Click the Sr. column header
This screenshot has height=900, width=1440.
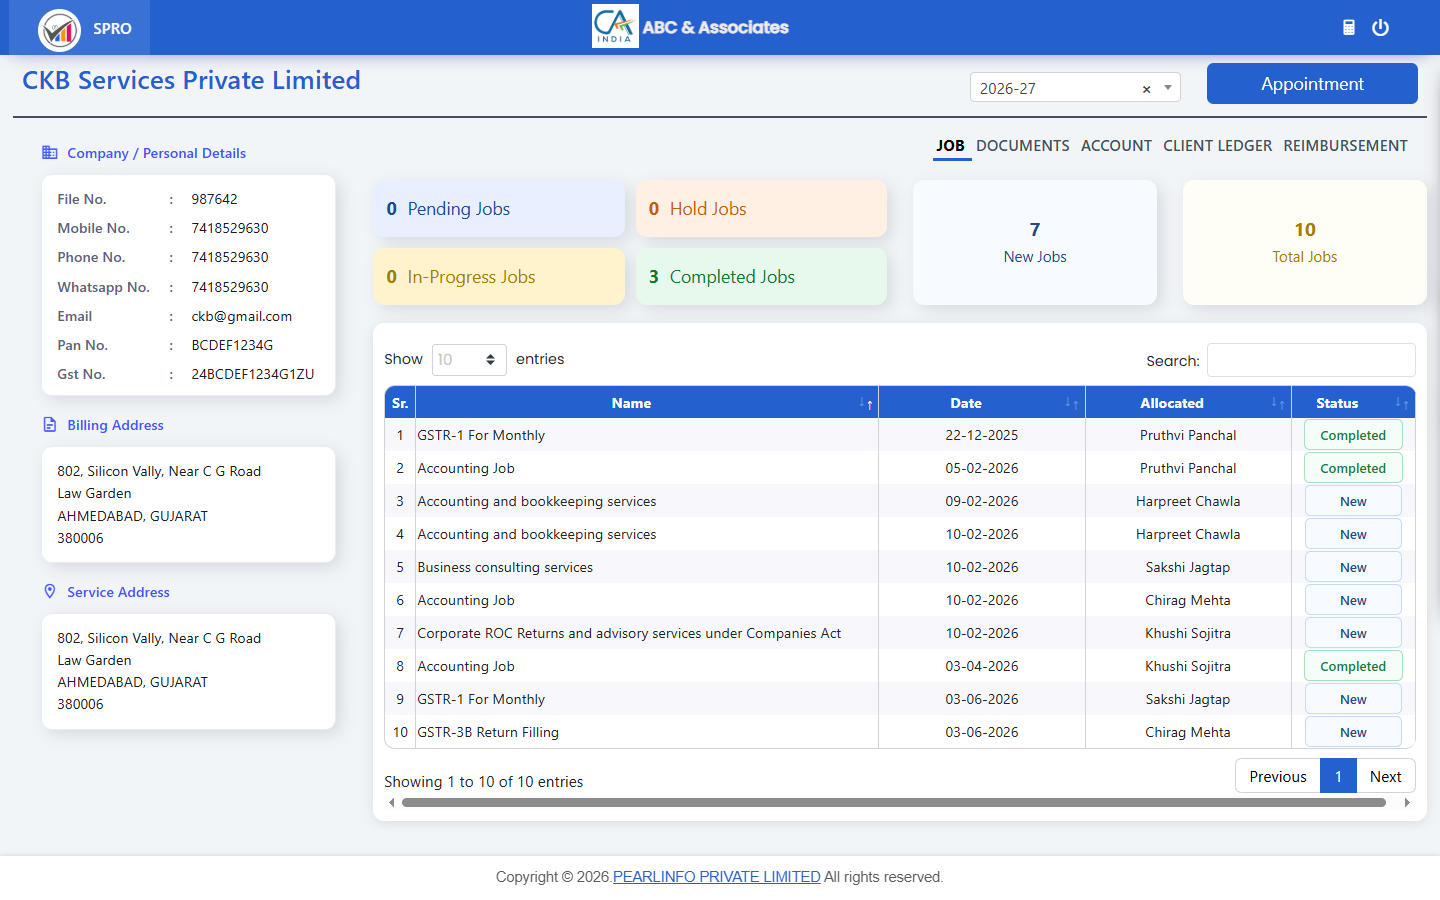point(400,403)
